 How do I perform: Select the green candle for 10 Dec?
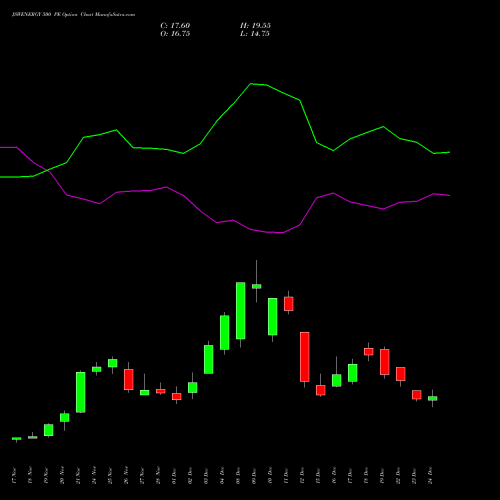click(273, 316)
